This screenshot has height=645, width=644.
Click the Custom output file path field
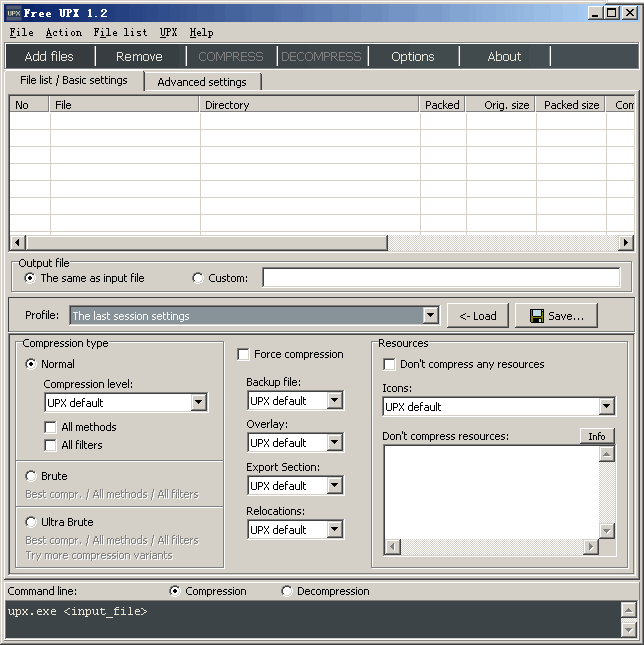click(x=440, y=278)
